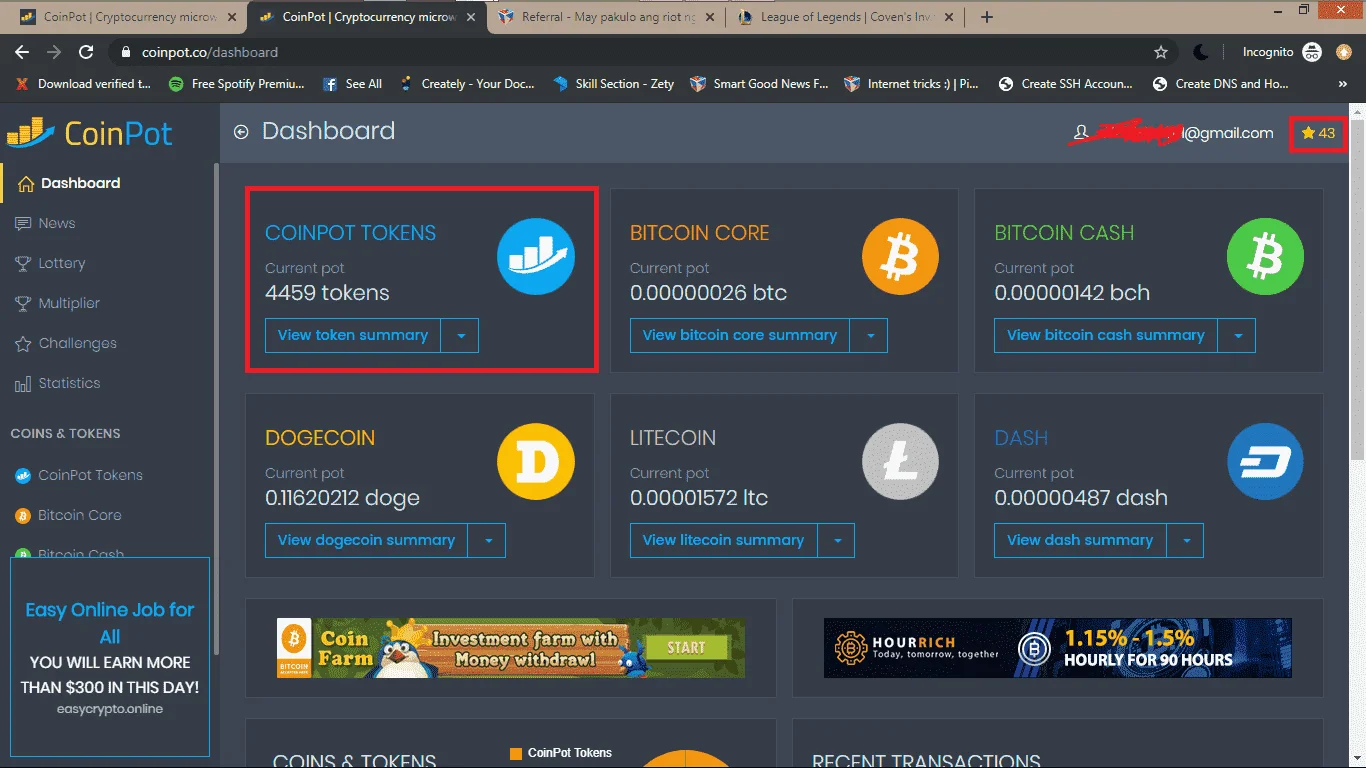Open the Easy Online Job sidebar ad
This screenshot has height=768, width=1366.
pos(110,656)
